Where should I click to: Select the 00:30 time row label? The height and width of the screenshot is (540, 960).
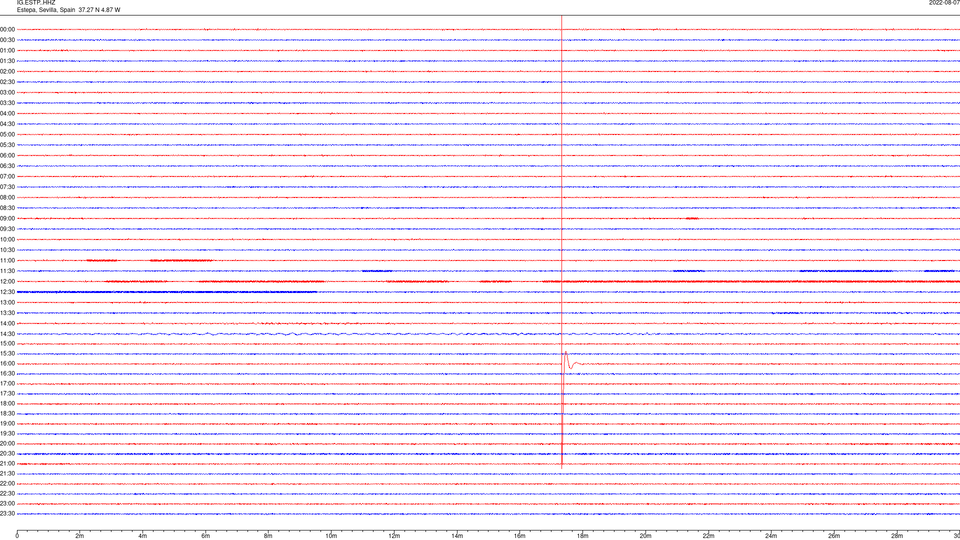click(7, 40)
